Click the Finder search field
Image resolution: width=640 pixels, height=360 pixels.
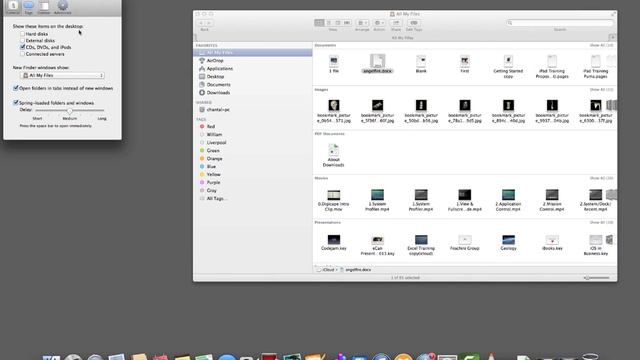(560, 23)
